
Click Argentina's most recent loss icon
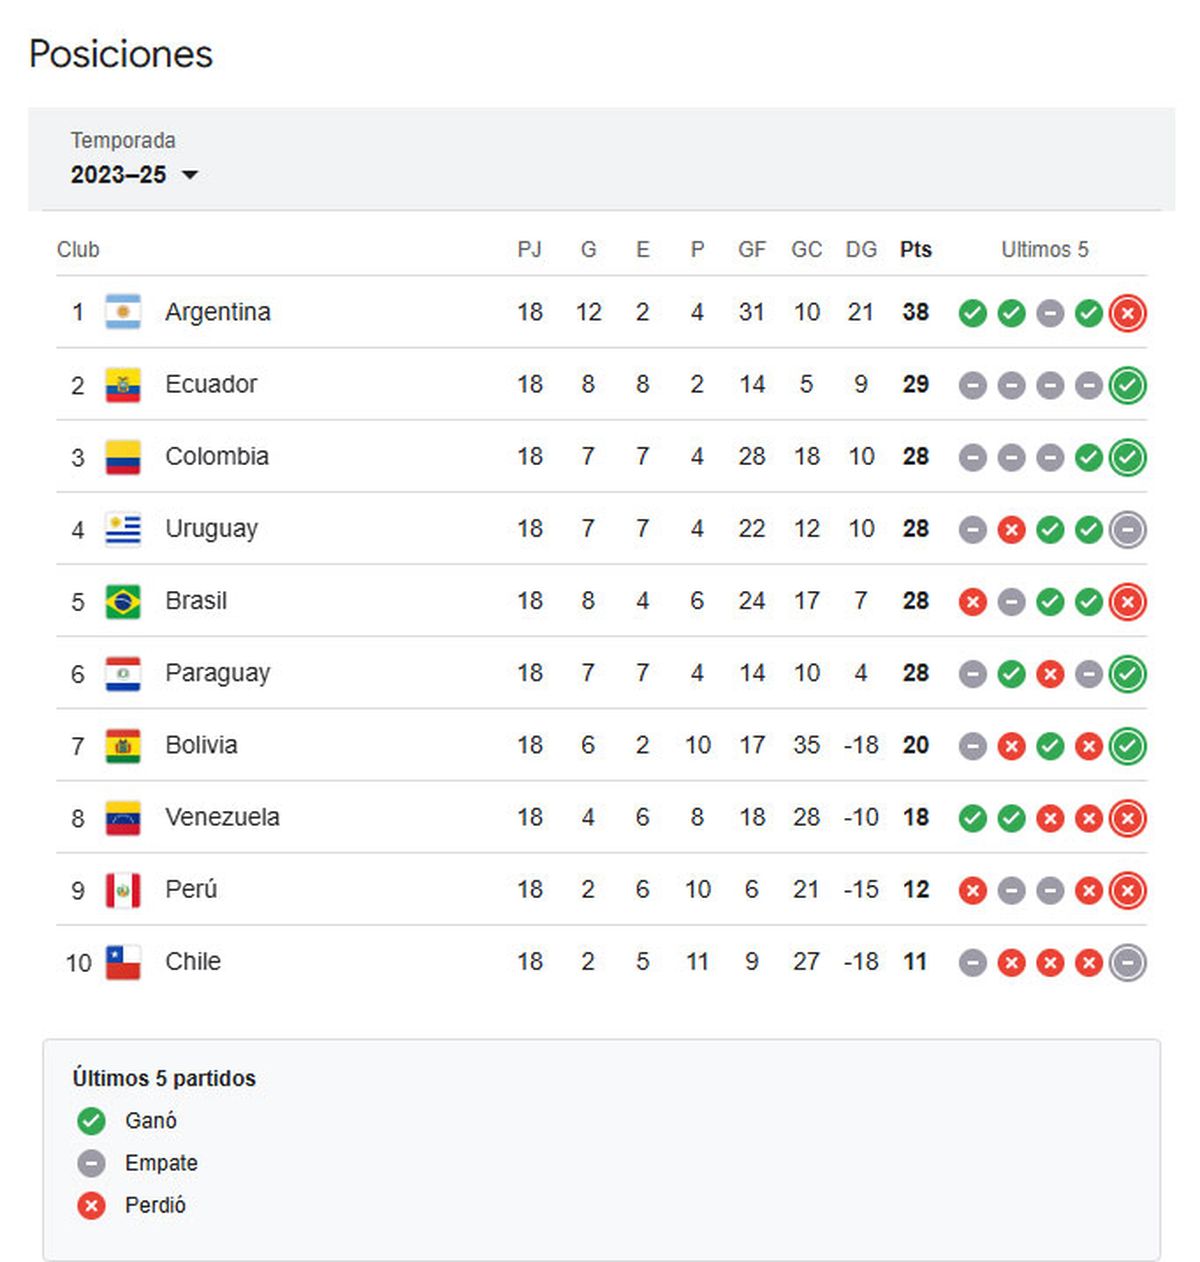coord(1127,313)
